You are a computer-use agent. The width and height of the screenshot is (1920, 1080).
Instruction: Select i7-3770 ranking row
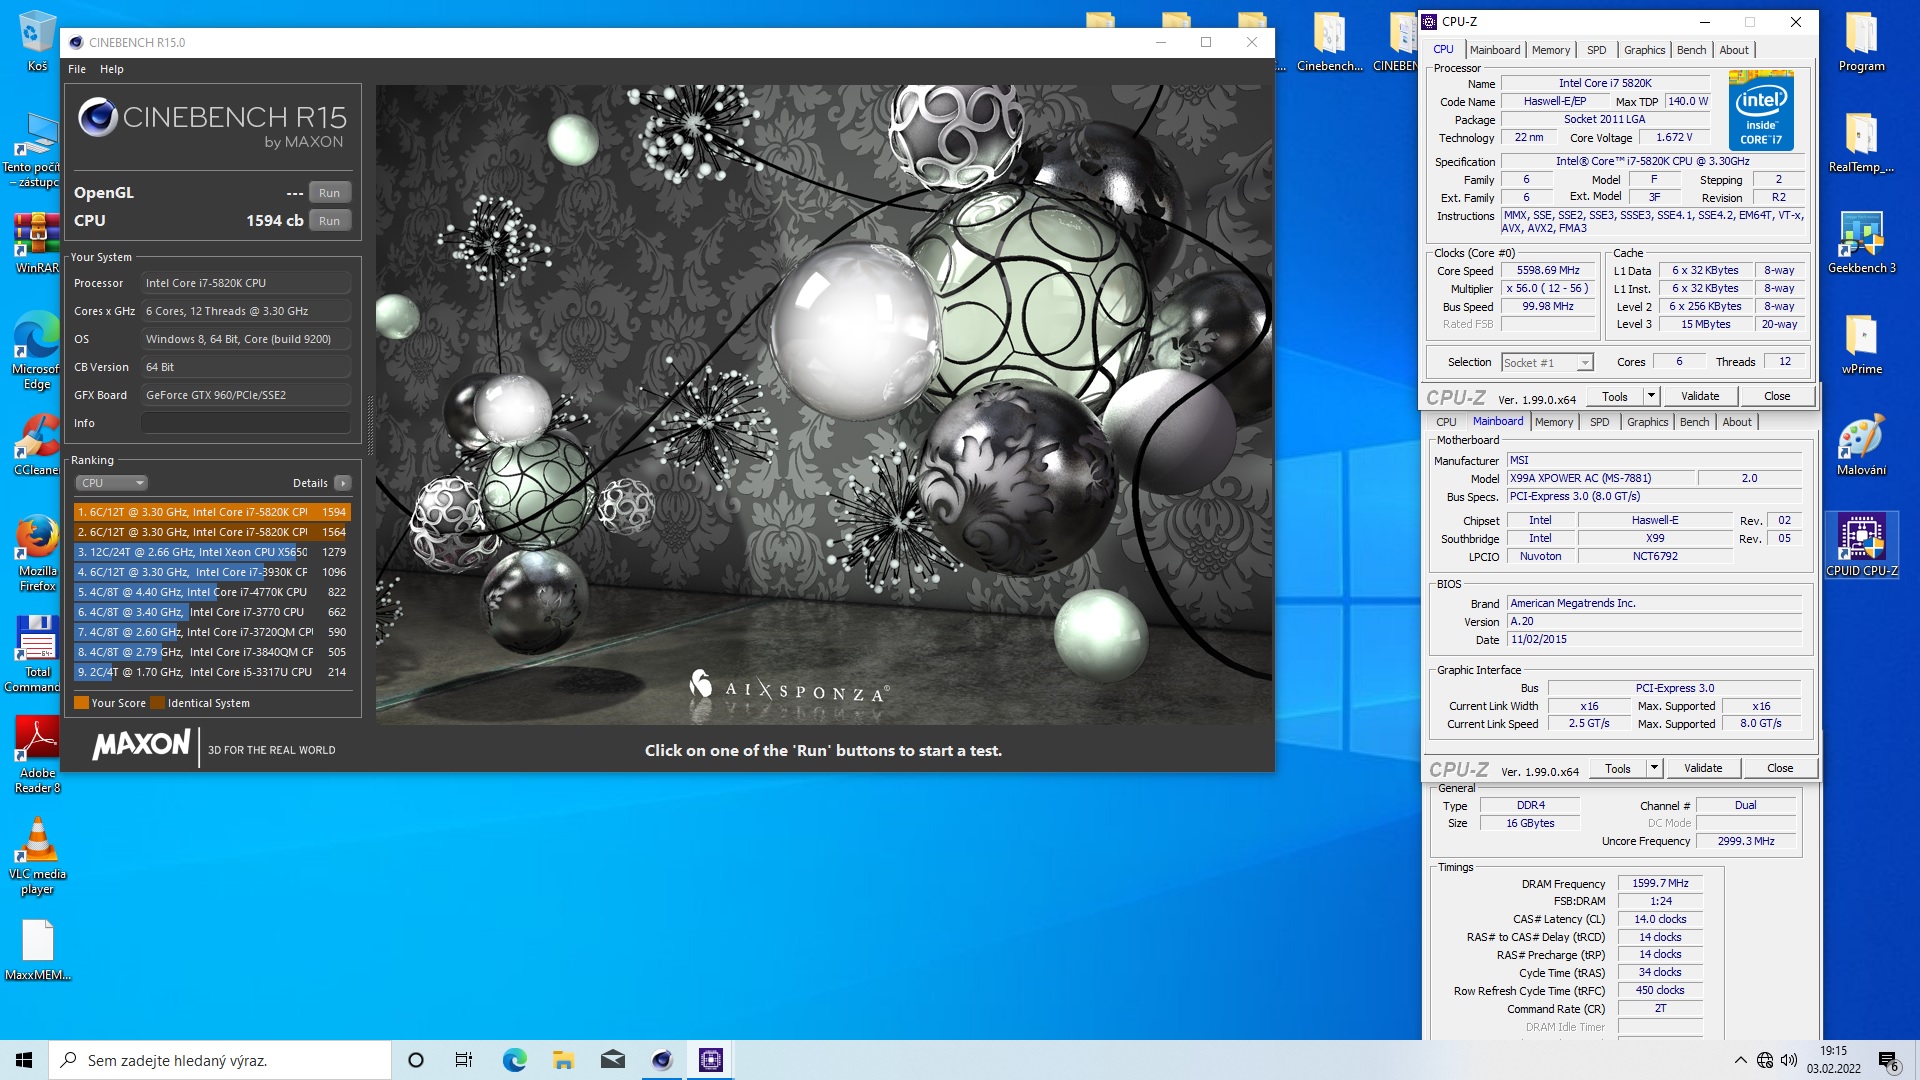pos(212,612)
